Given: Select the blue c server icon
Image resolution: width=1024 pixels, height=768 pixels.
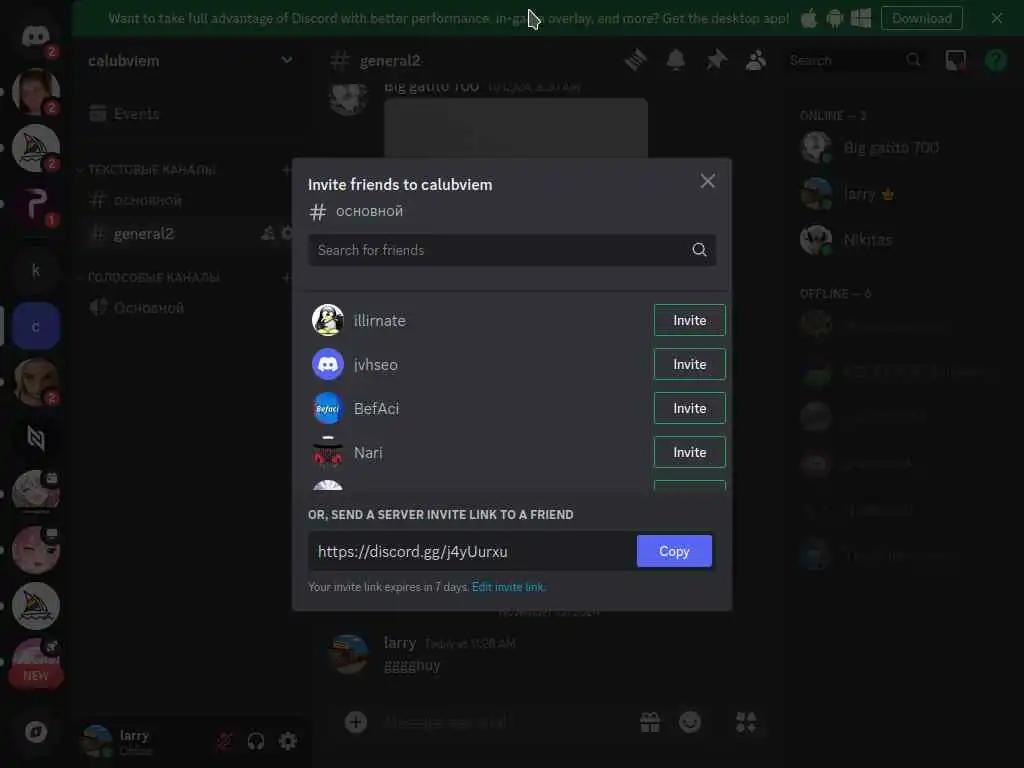Looking at the screenshot, I should pyautogui.click(x=36, y=326).
